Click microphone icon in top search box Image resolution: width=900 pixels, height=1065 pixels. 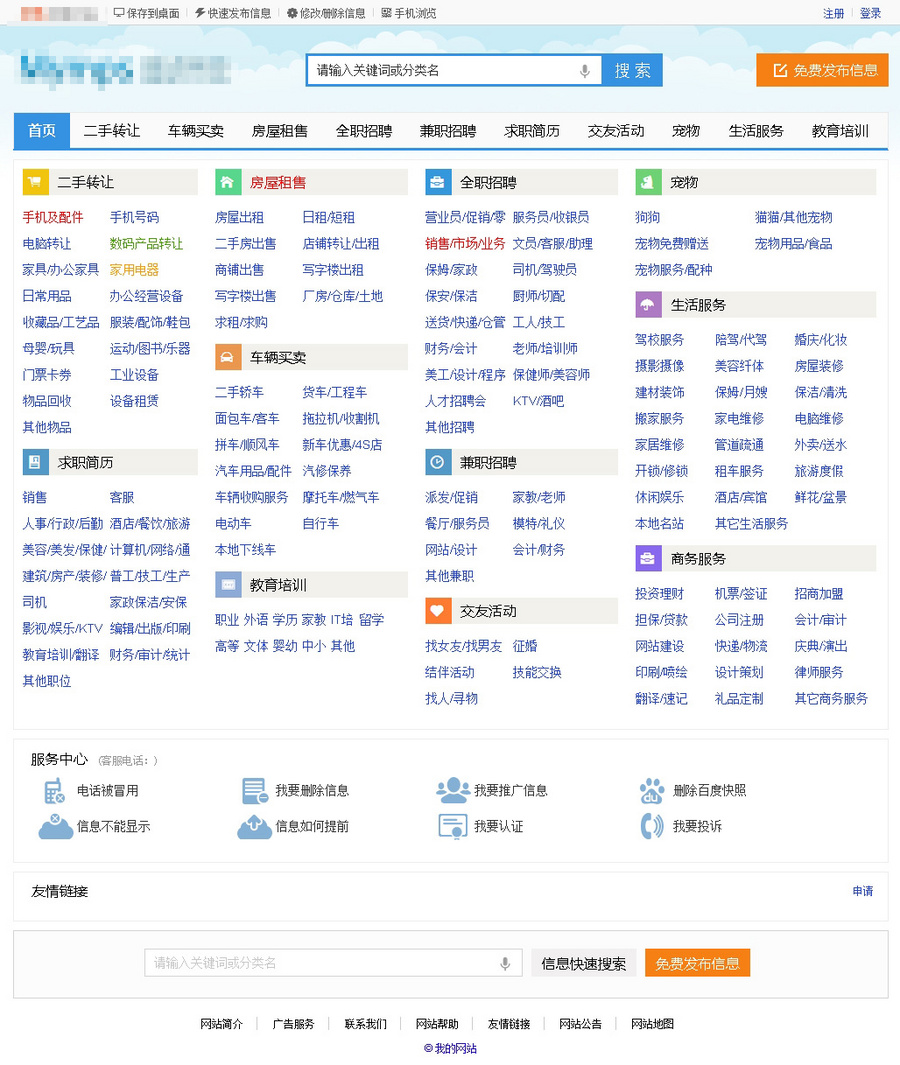[584, 71]
